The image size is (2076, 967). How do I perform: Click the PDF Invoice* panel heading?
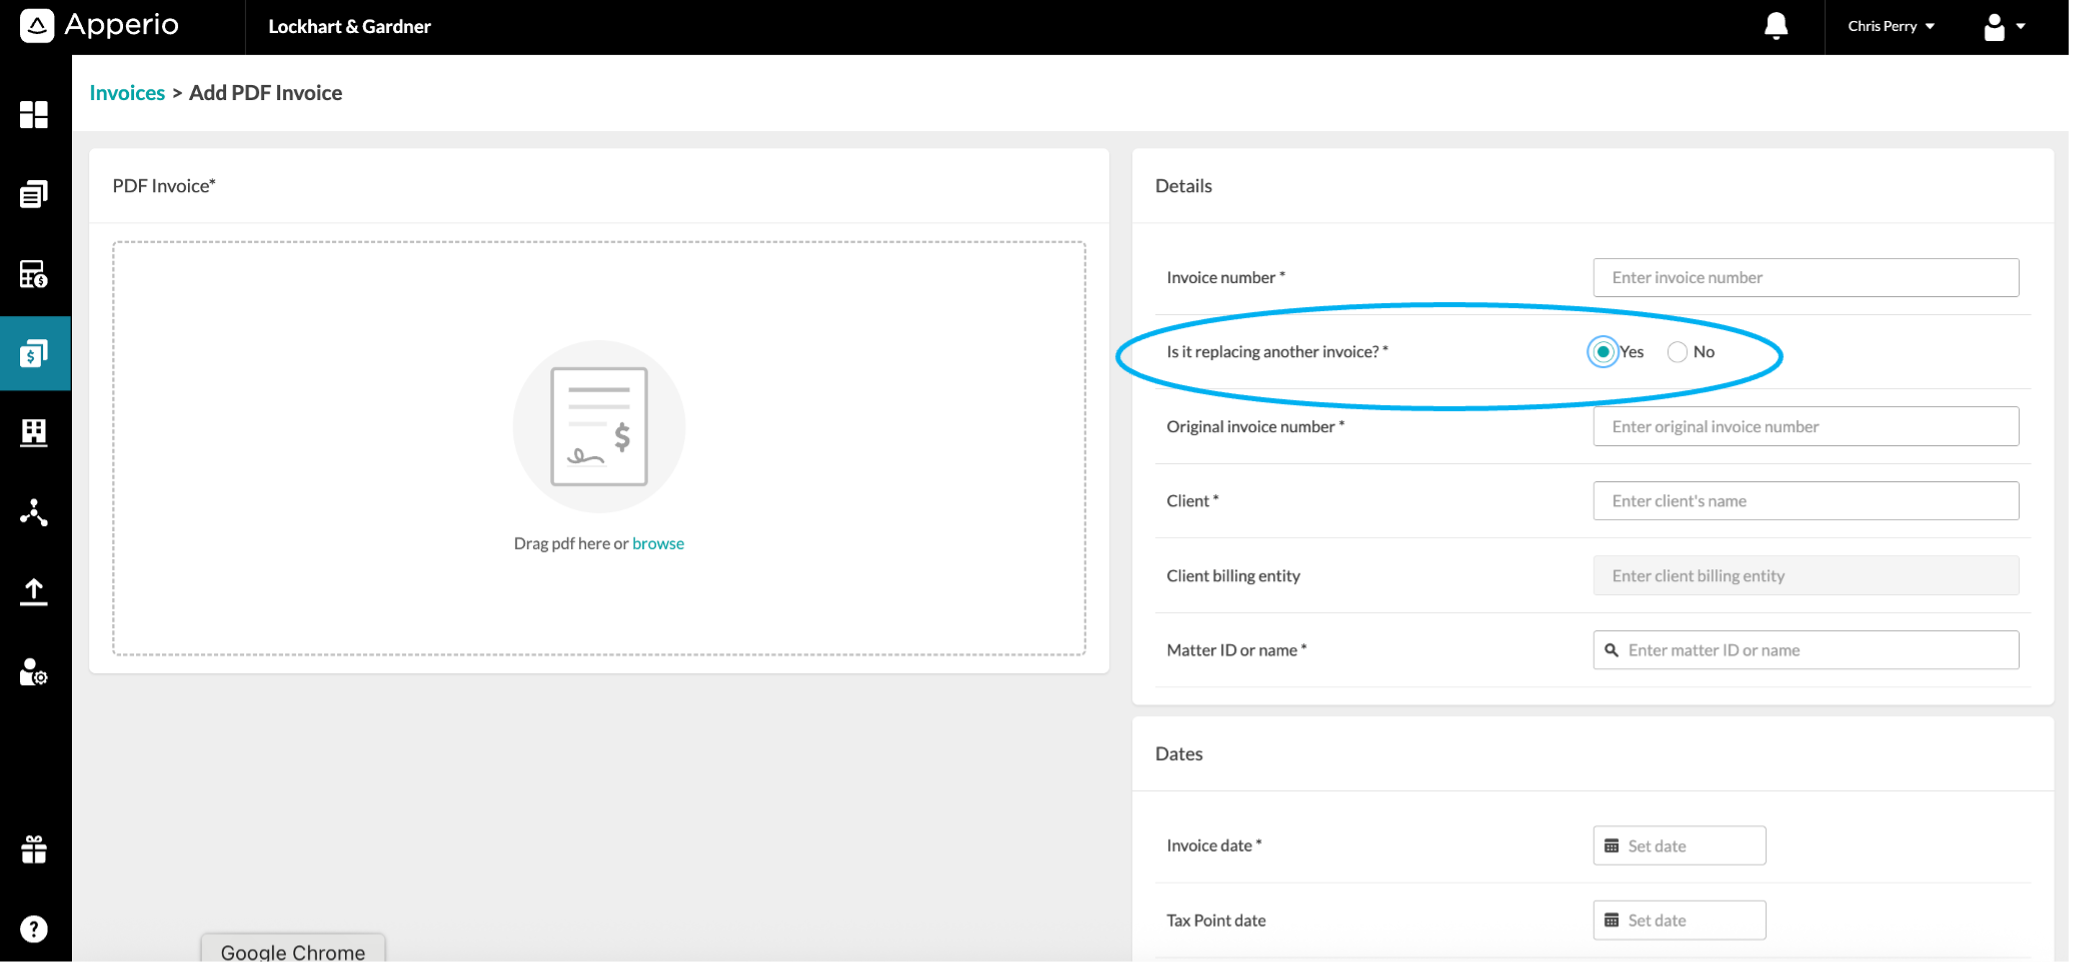click(164, 186)
